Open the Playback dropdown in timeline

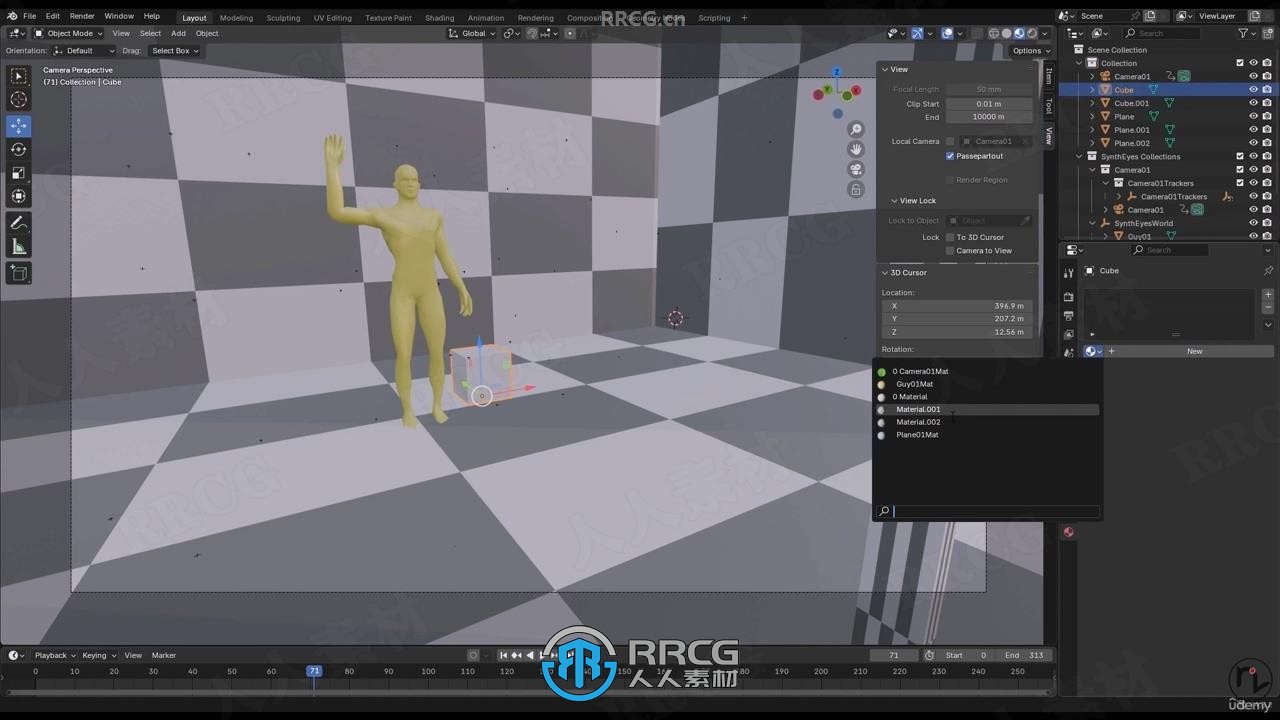[x=54, y=655]
